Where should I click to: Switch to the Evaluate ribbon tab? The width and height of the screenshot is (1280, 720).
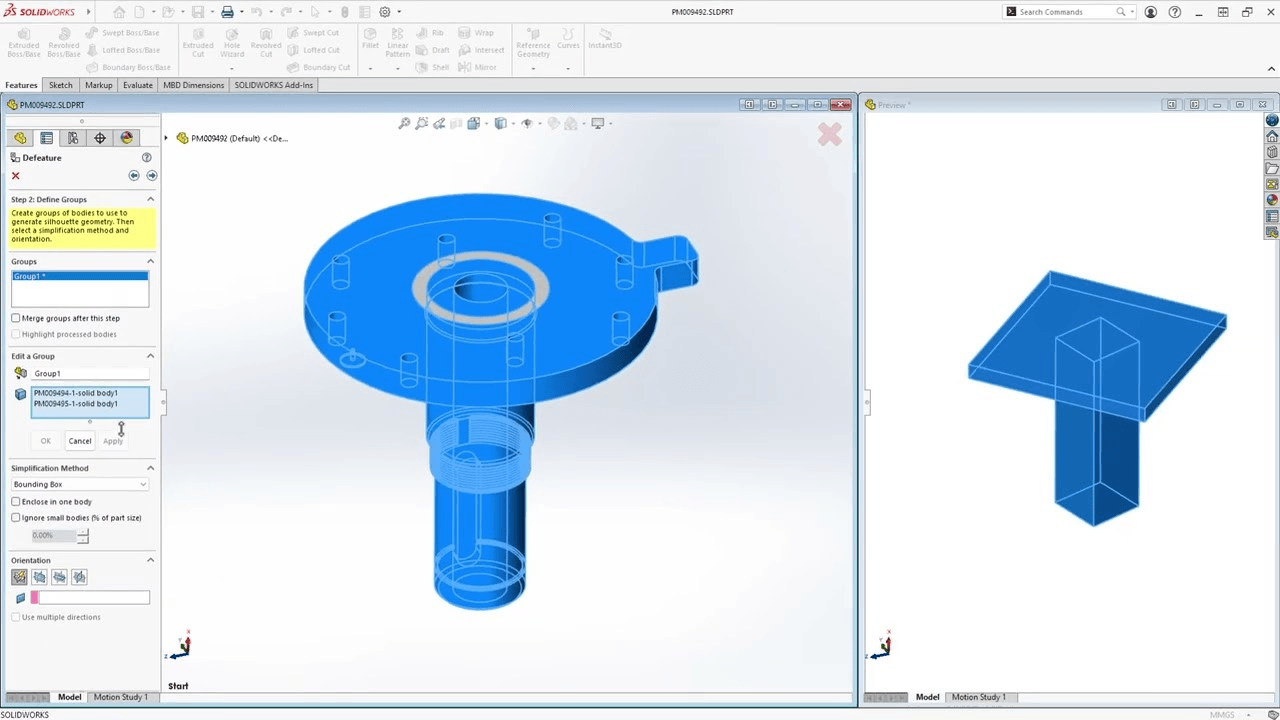[x=137, y=85]
